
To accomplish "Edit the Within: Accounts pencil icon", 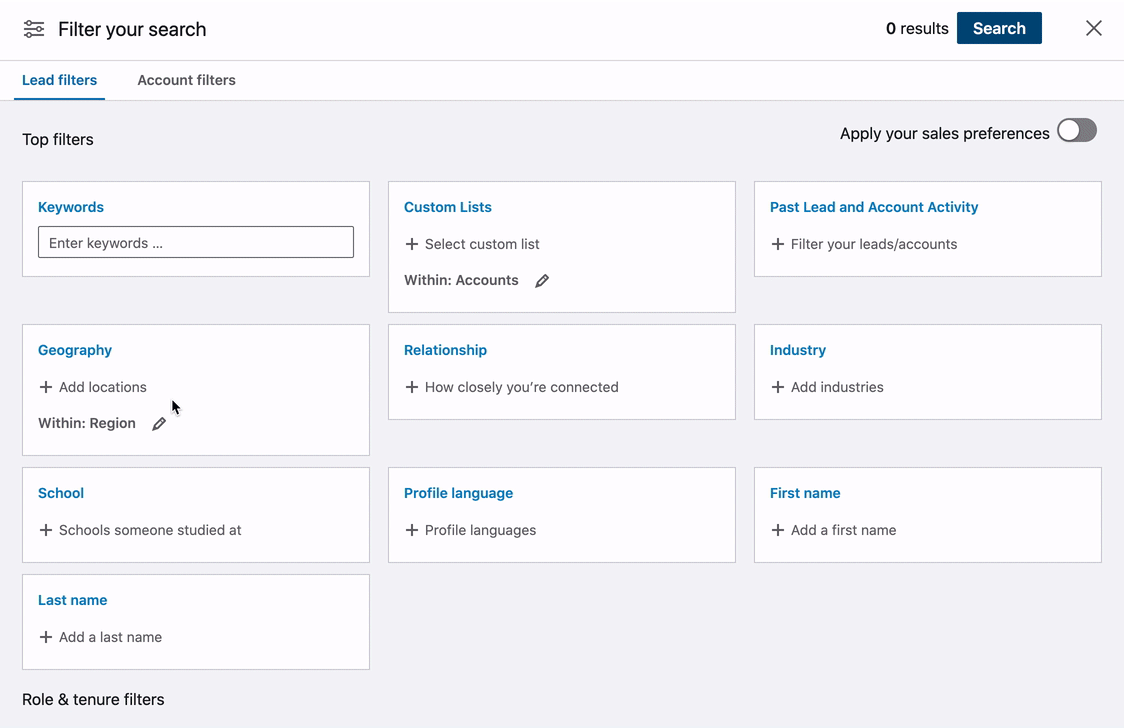I will 542,281.
